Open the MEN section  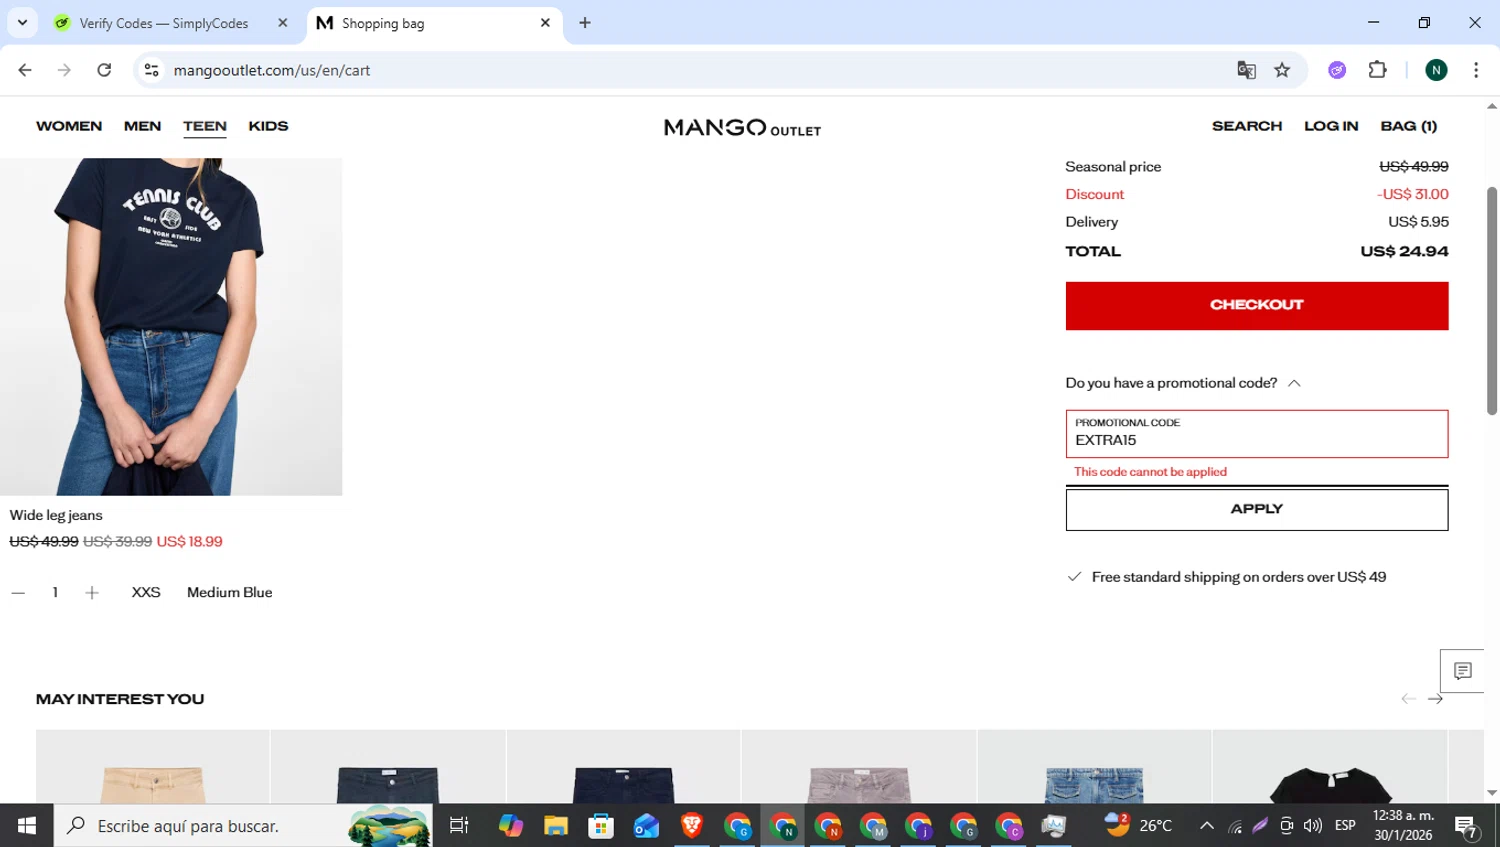click(x=142, y=126)
